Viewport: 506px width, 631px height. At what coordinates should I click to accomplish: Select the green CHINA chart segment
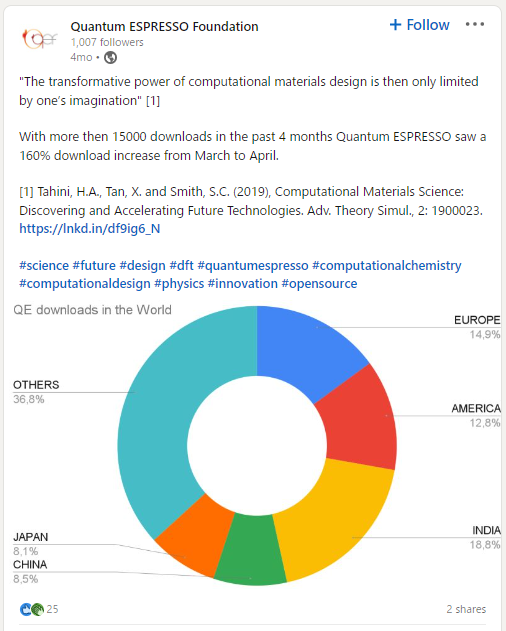pos(248,551)
